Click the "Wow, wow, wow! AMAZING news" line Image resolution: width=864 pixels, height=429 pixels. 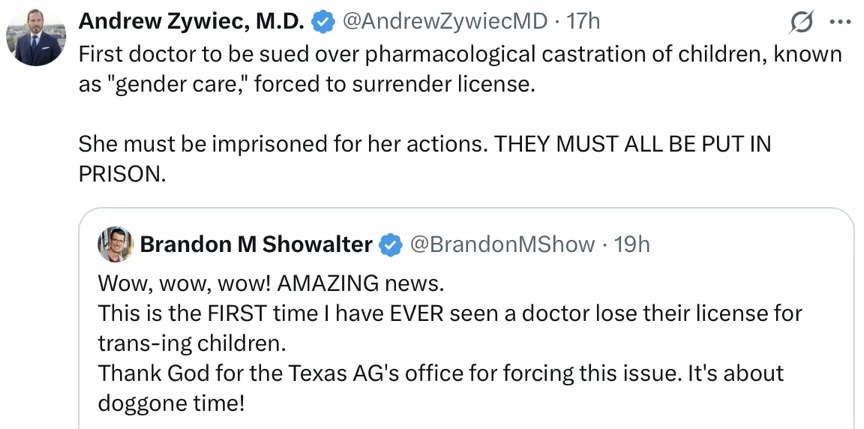(x=269, y=282)
